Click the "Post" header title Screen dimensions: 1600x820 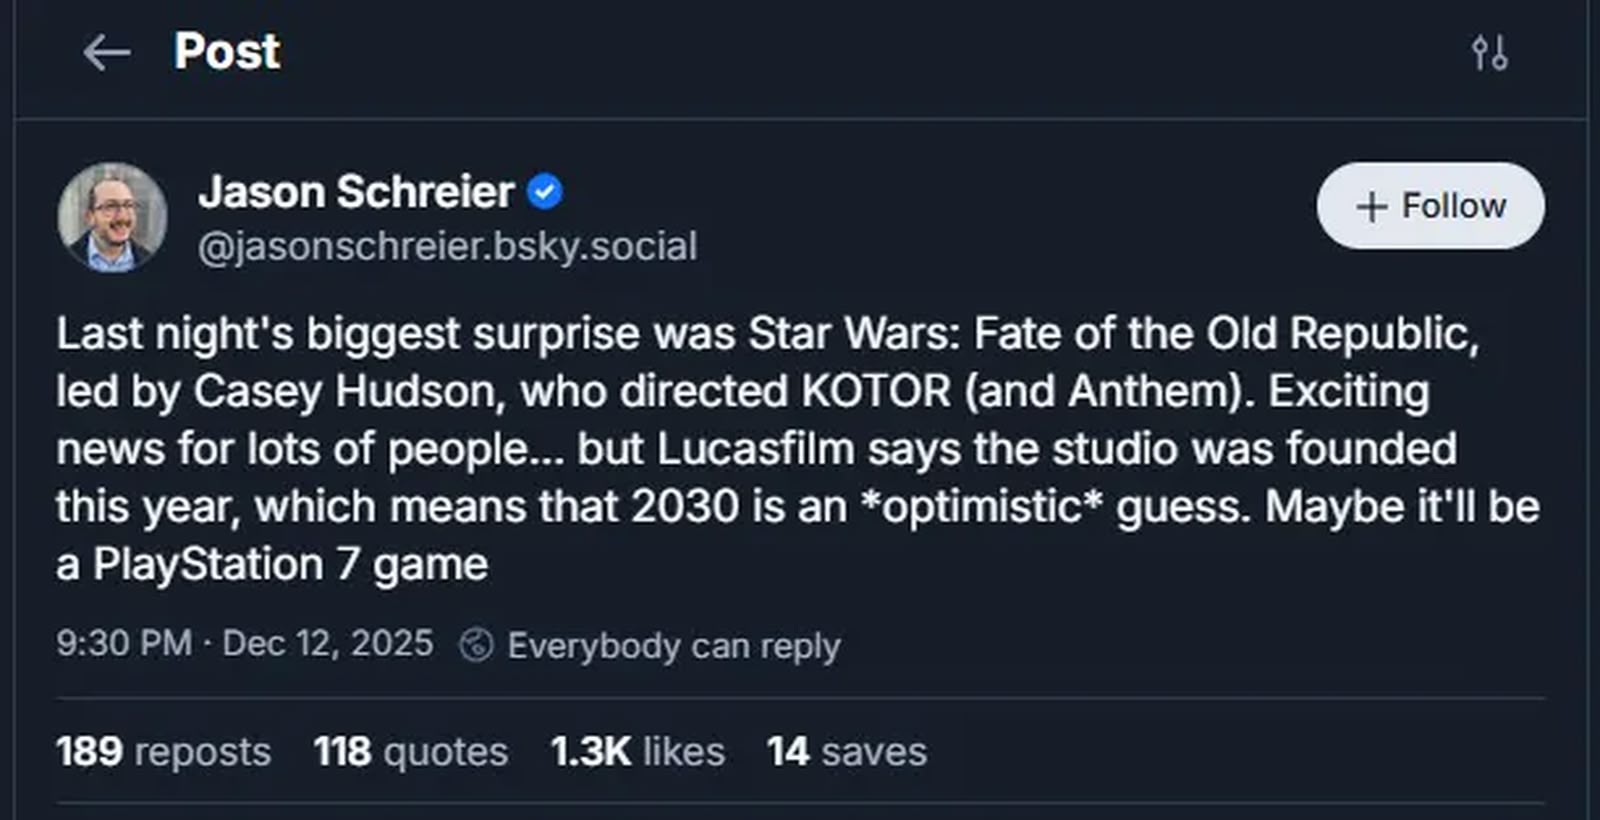click(227, 51)
